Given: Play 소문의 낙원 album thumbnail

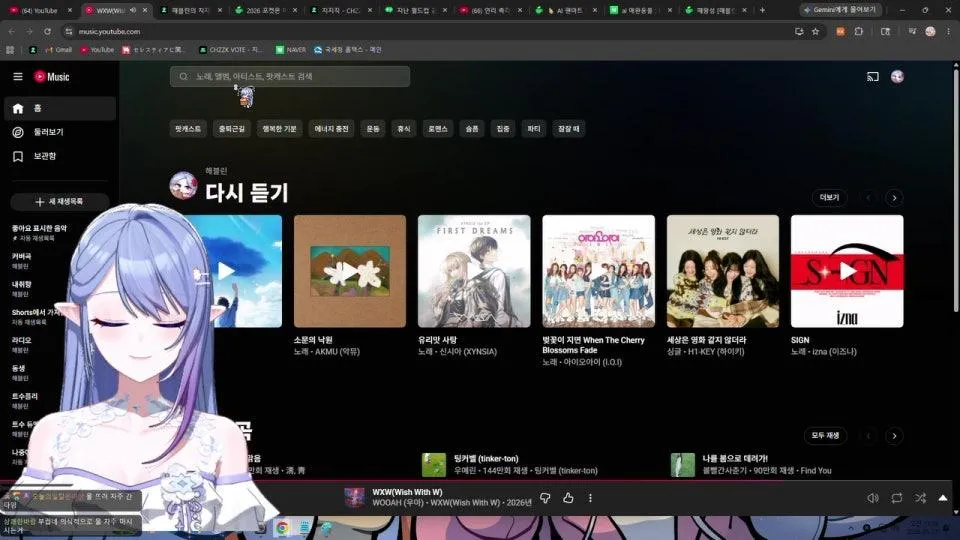Looking at the screenshot, I should click(350, 271).
